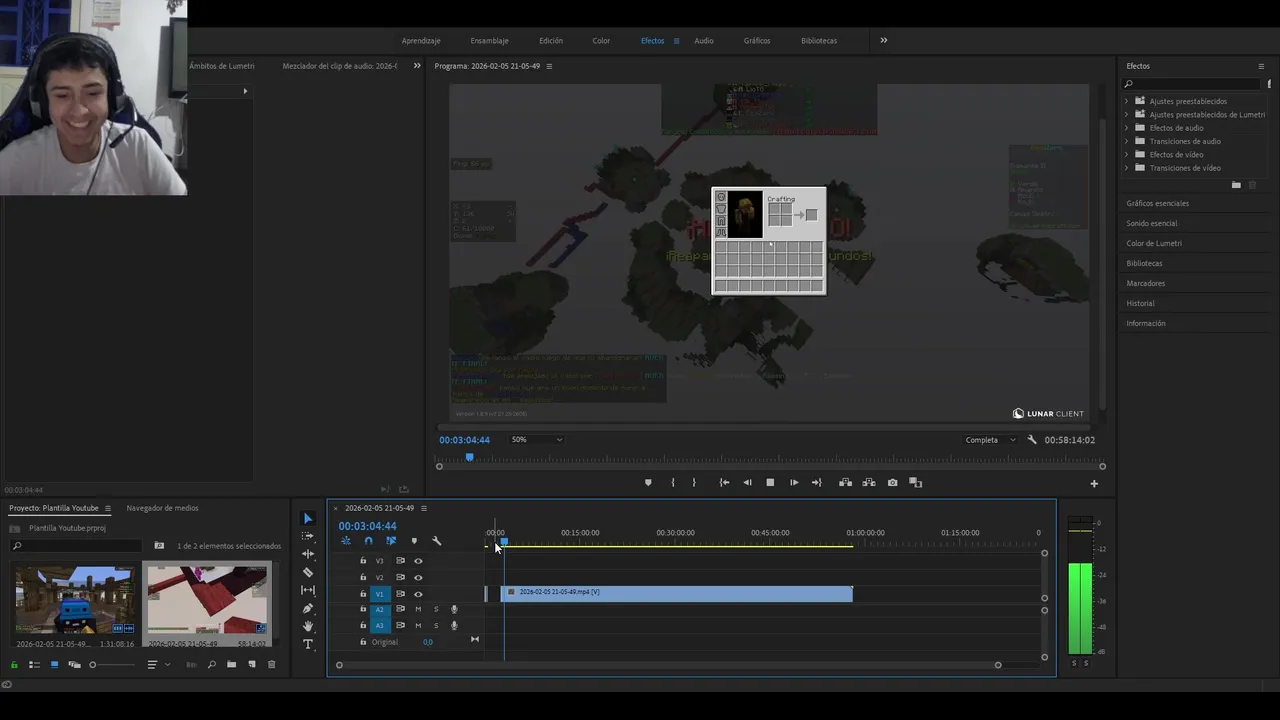
Task: Switch the project panel to list view
Action: tap(34, 664)
